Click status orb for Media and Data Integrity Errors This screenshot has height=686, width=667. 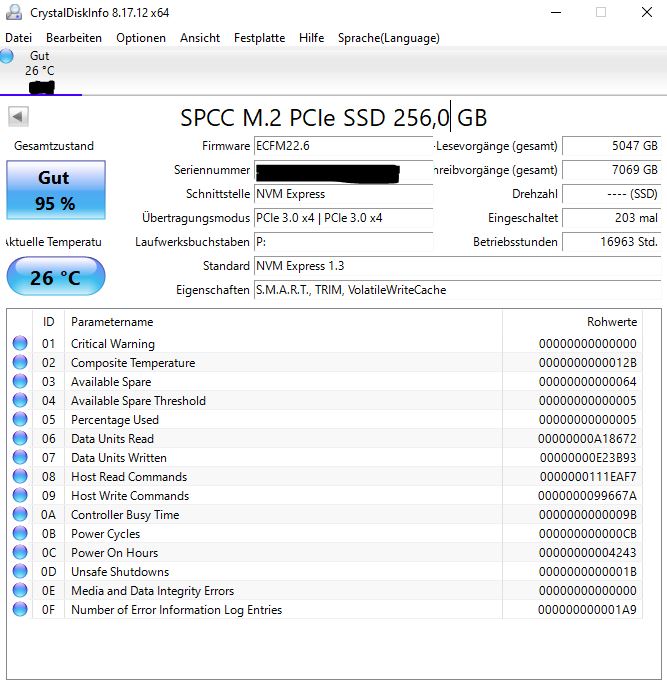point(20,591)
